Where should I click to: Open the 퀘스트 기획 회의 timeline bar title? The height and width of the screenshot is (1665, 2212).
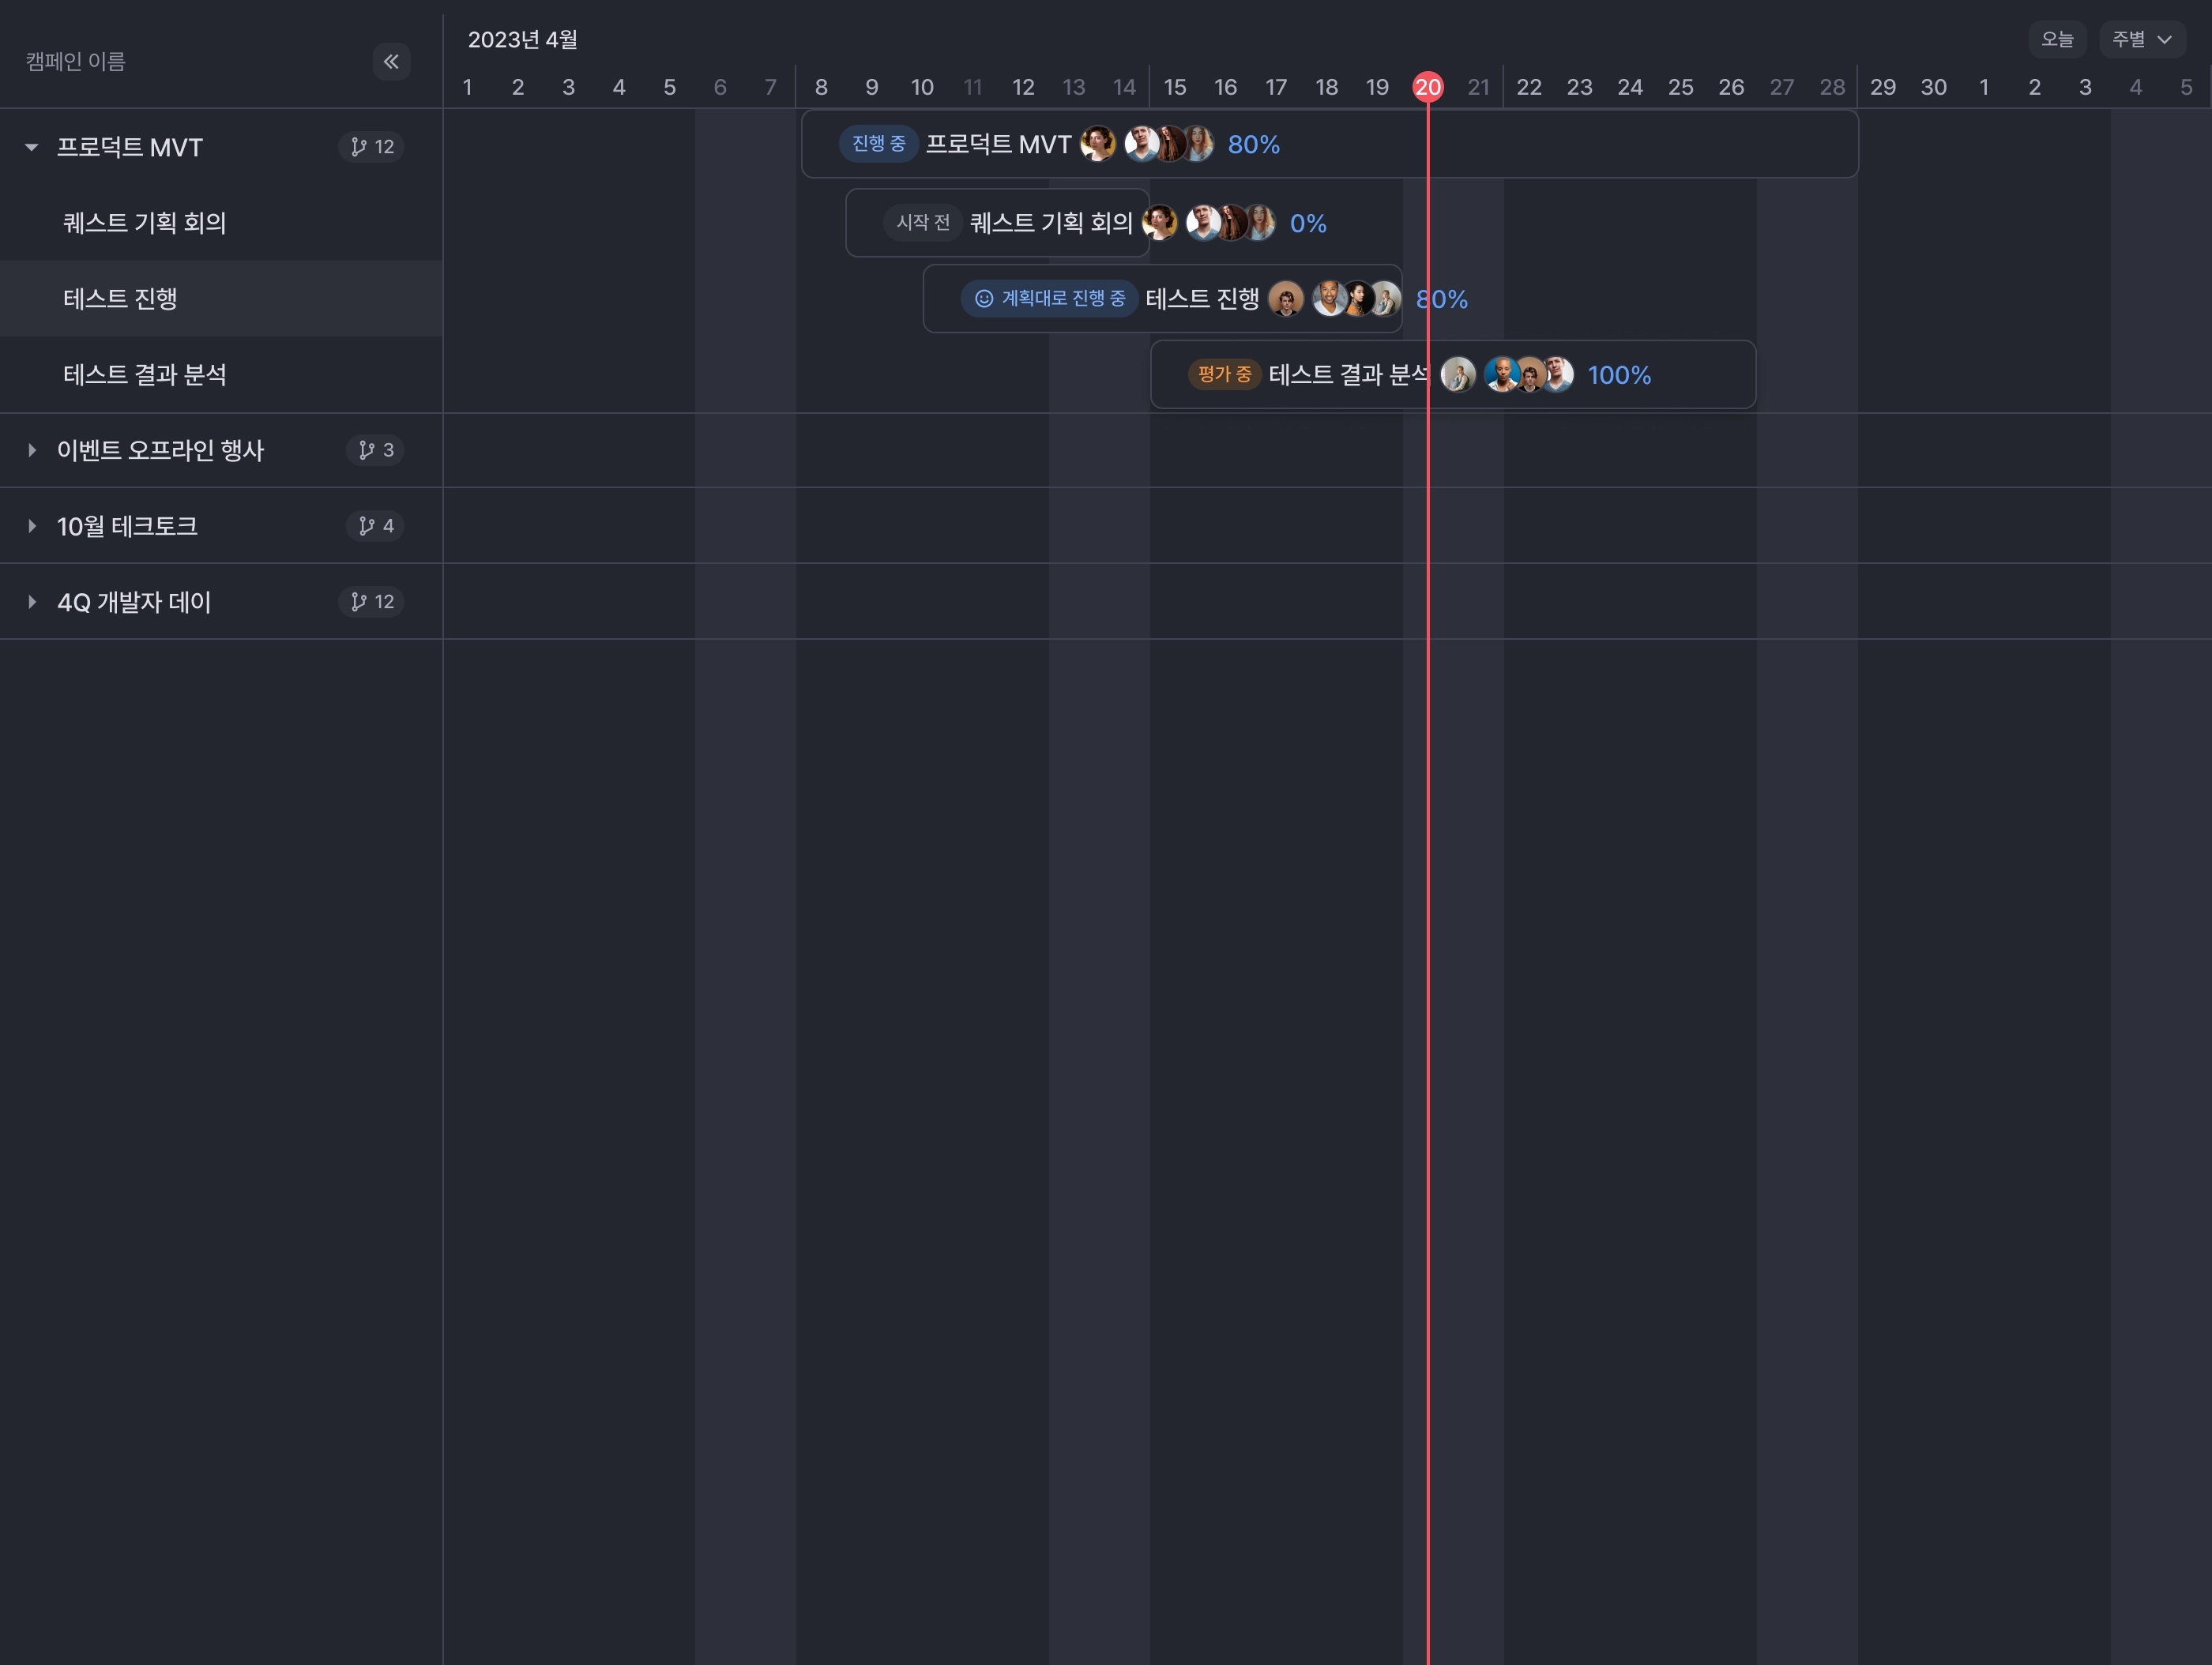tap(1051, 222)
